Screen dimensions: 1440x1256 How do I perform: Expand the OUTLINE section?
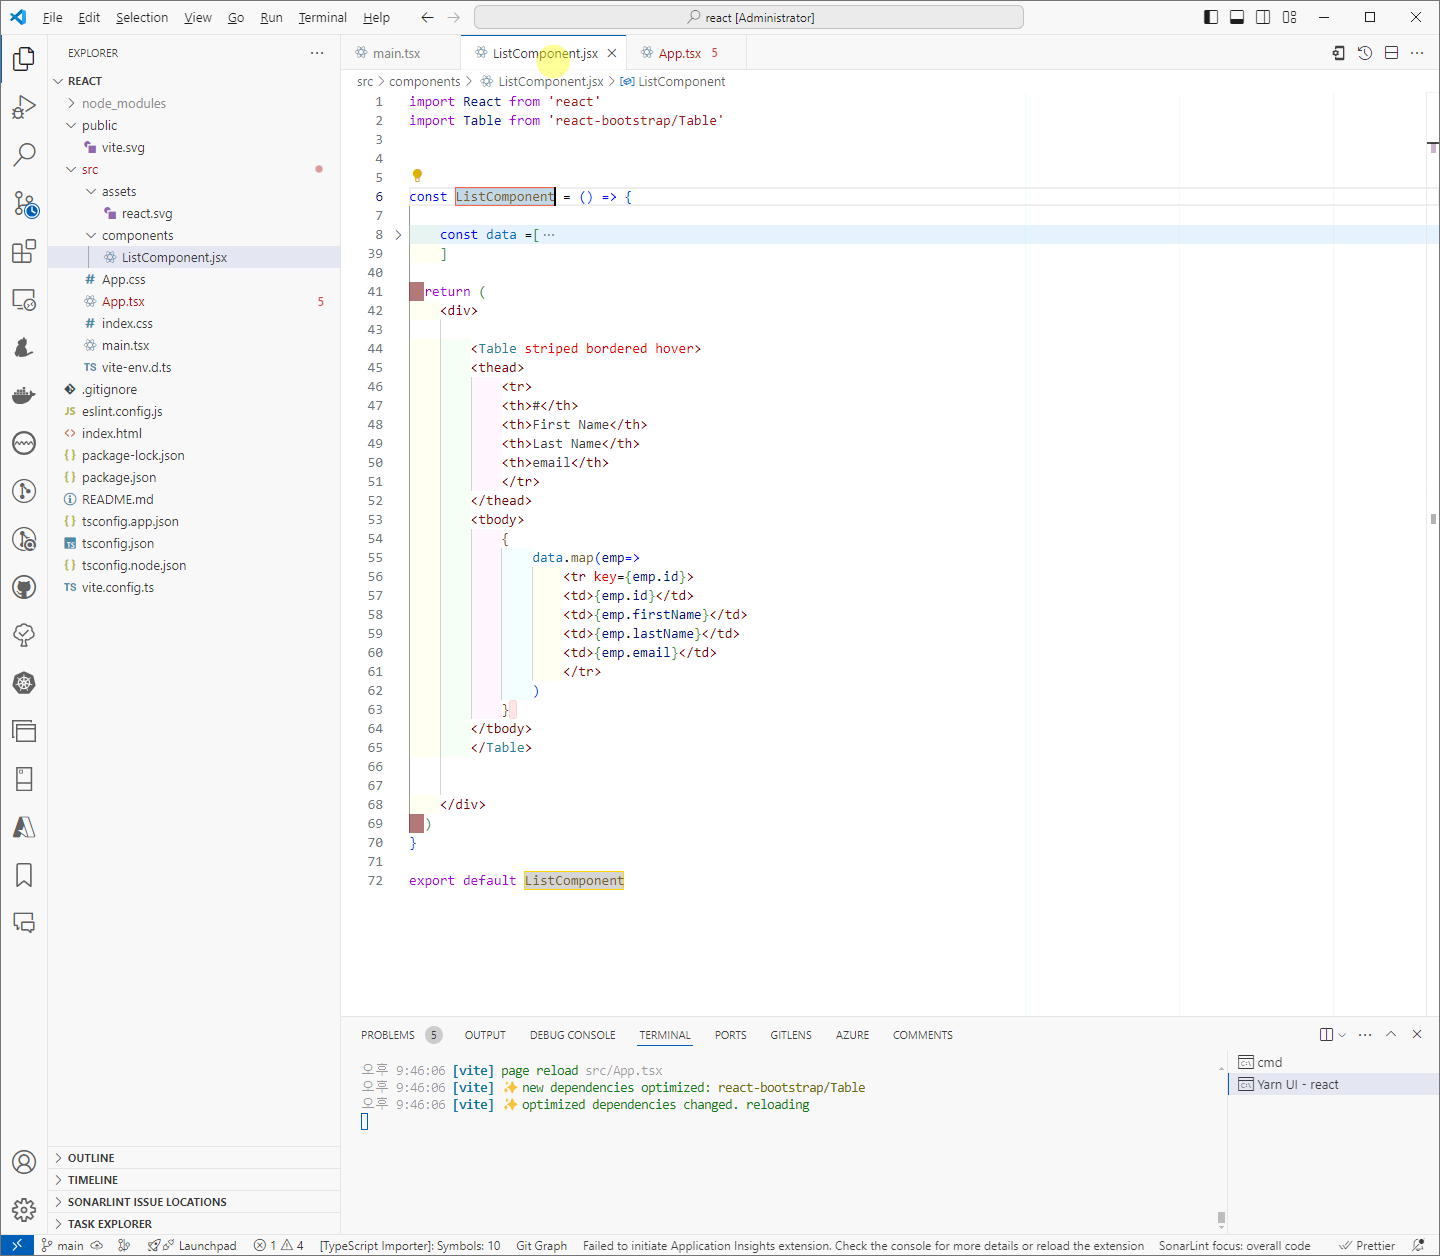click(x=194, y=1158)
